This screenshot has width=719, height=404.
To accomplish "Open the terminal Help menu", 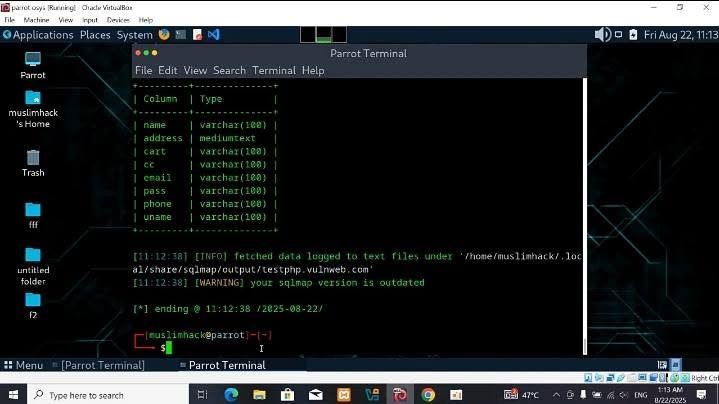I will (313, 70).
